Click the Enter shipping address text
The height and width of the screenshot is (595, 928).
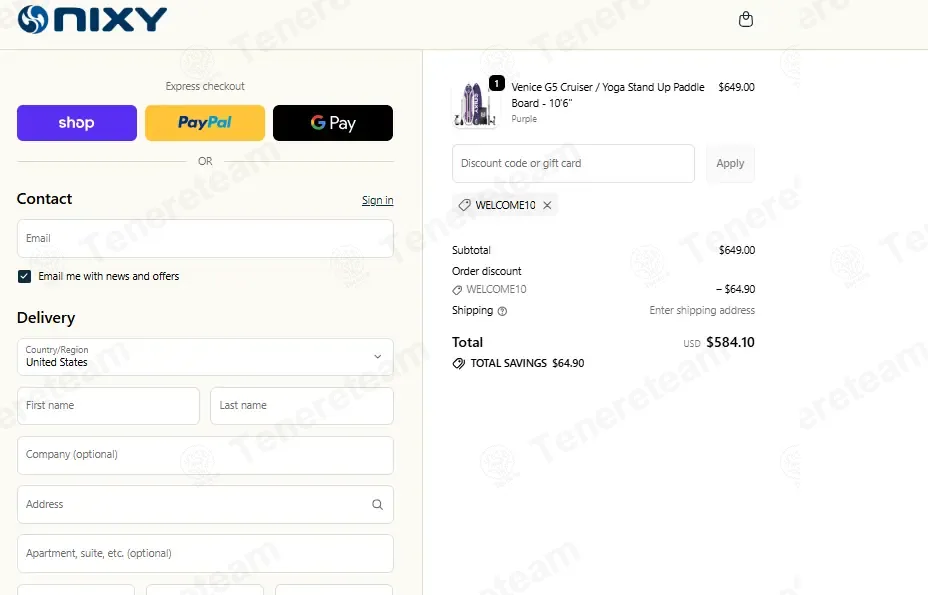(x=702, y=310)
